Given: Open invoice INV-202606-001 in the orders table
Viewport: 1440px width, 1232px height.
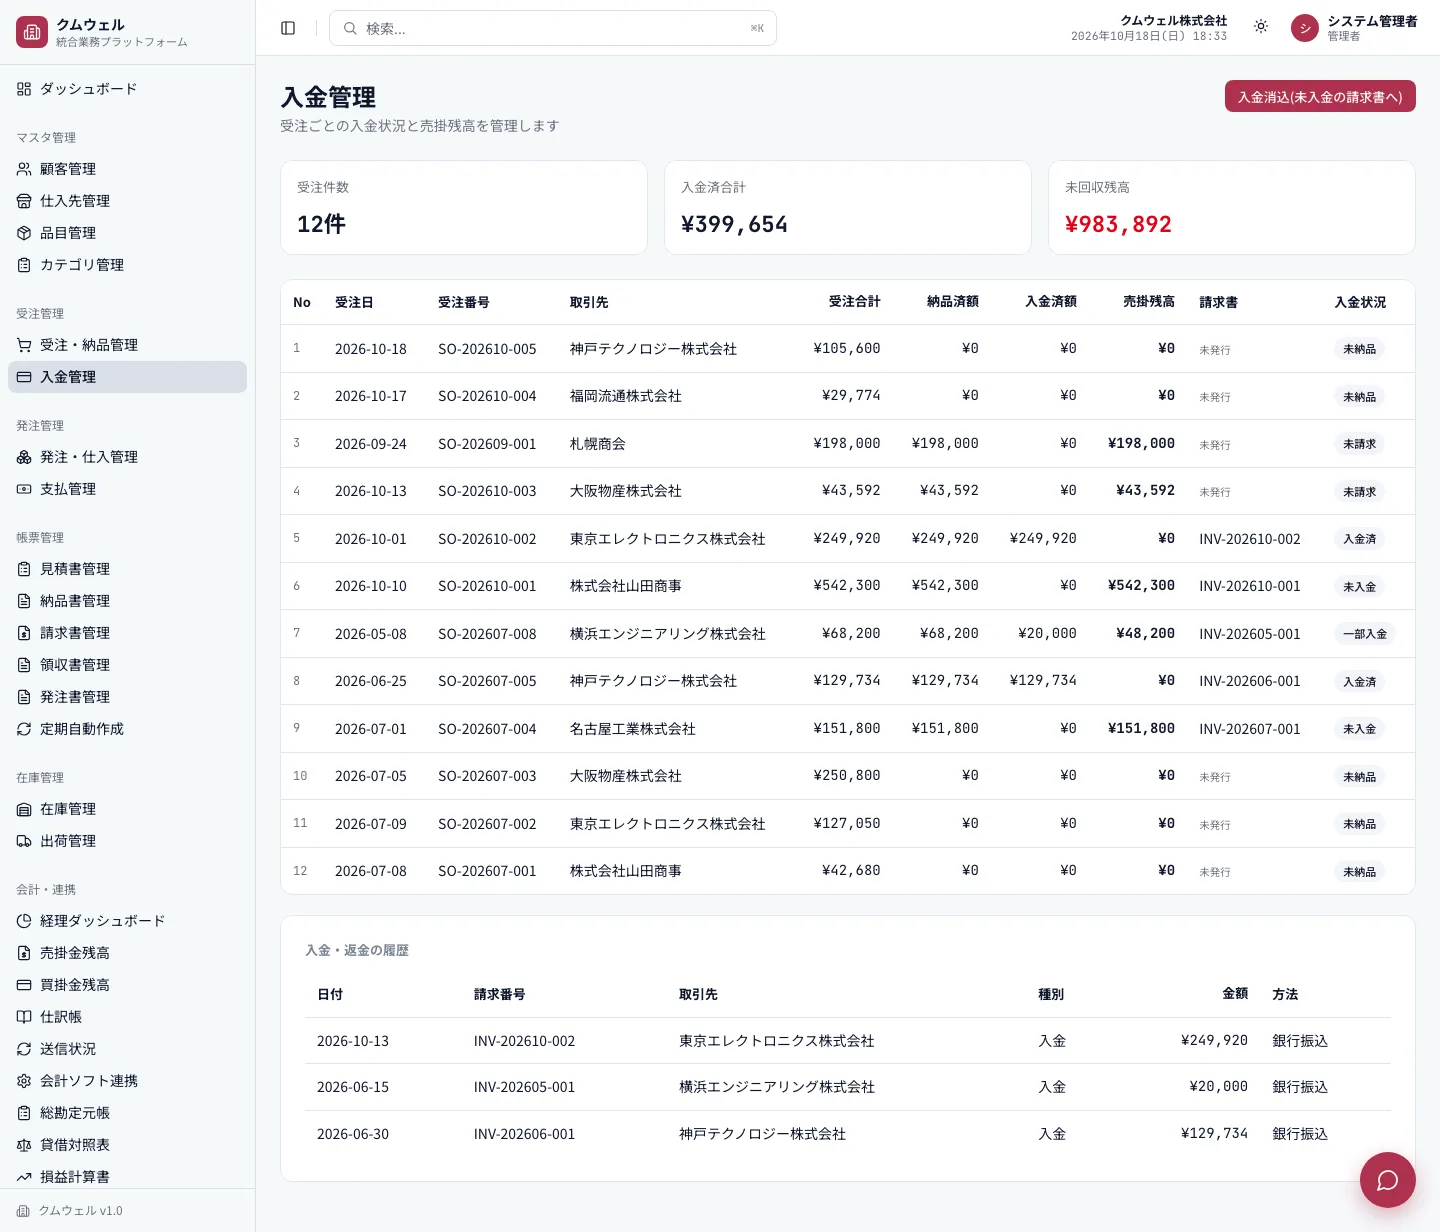Looking at the screenshot, I should pos(1250,681).
